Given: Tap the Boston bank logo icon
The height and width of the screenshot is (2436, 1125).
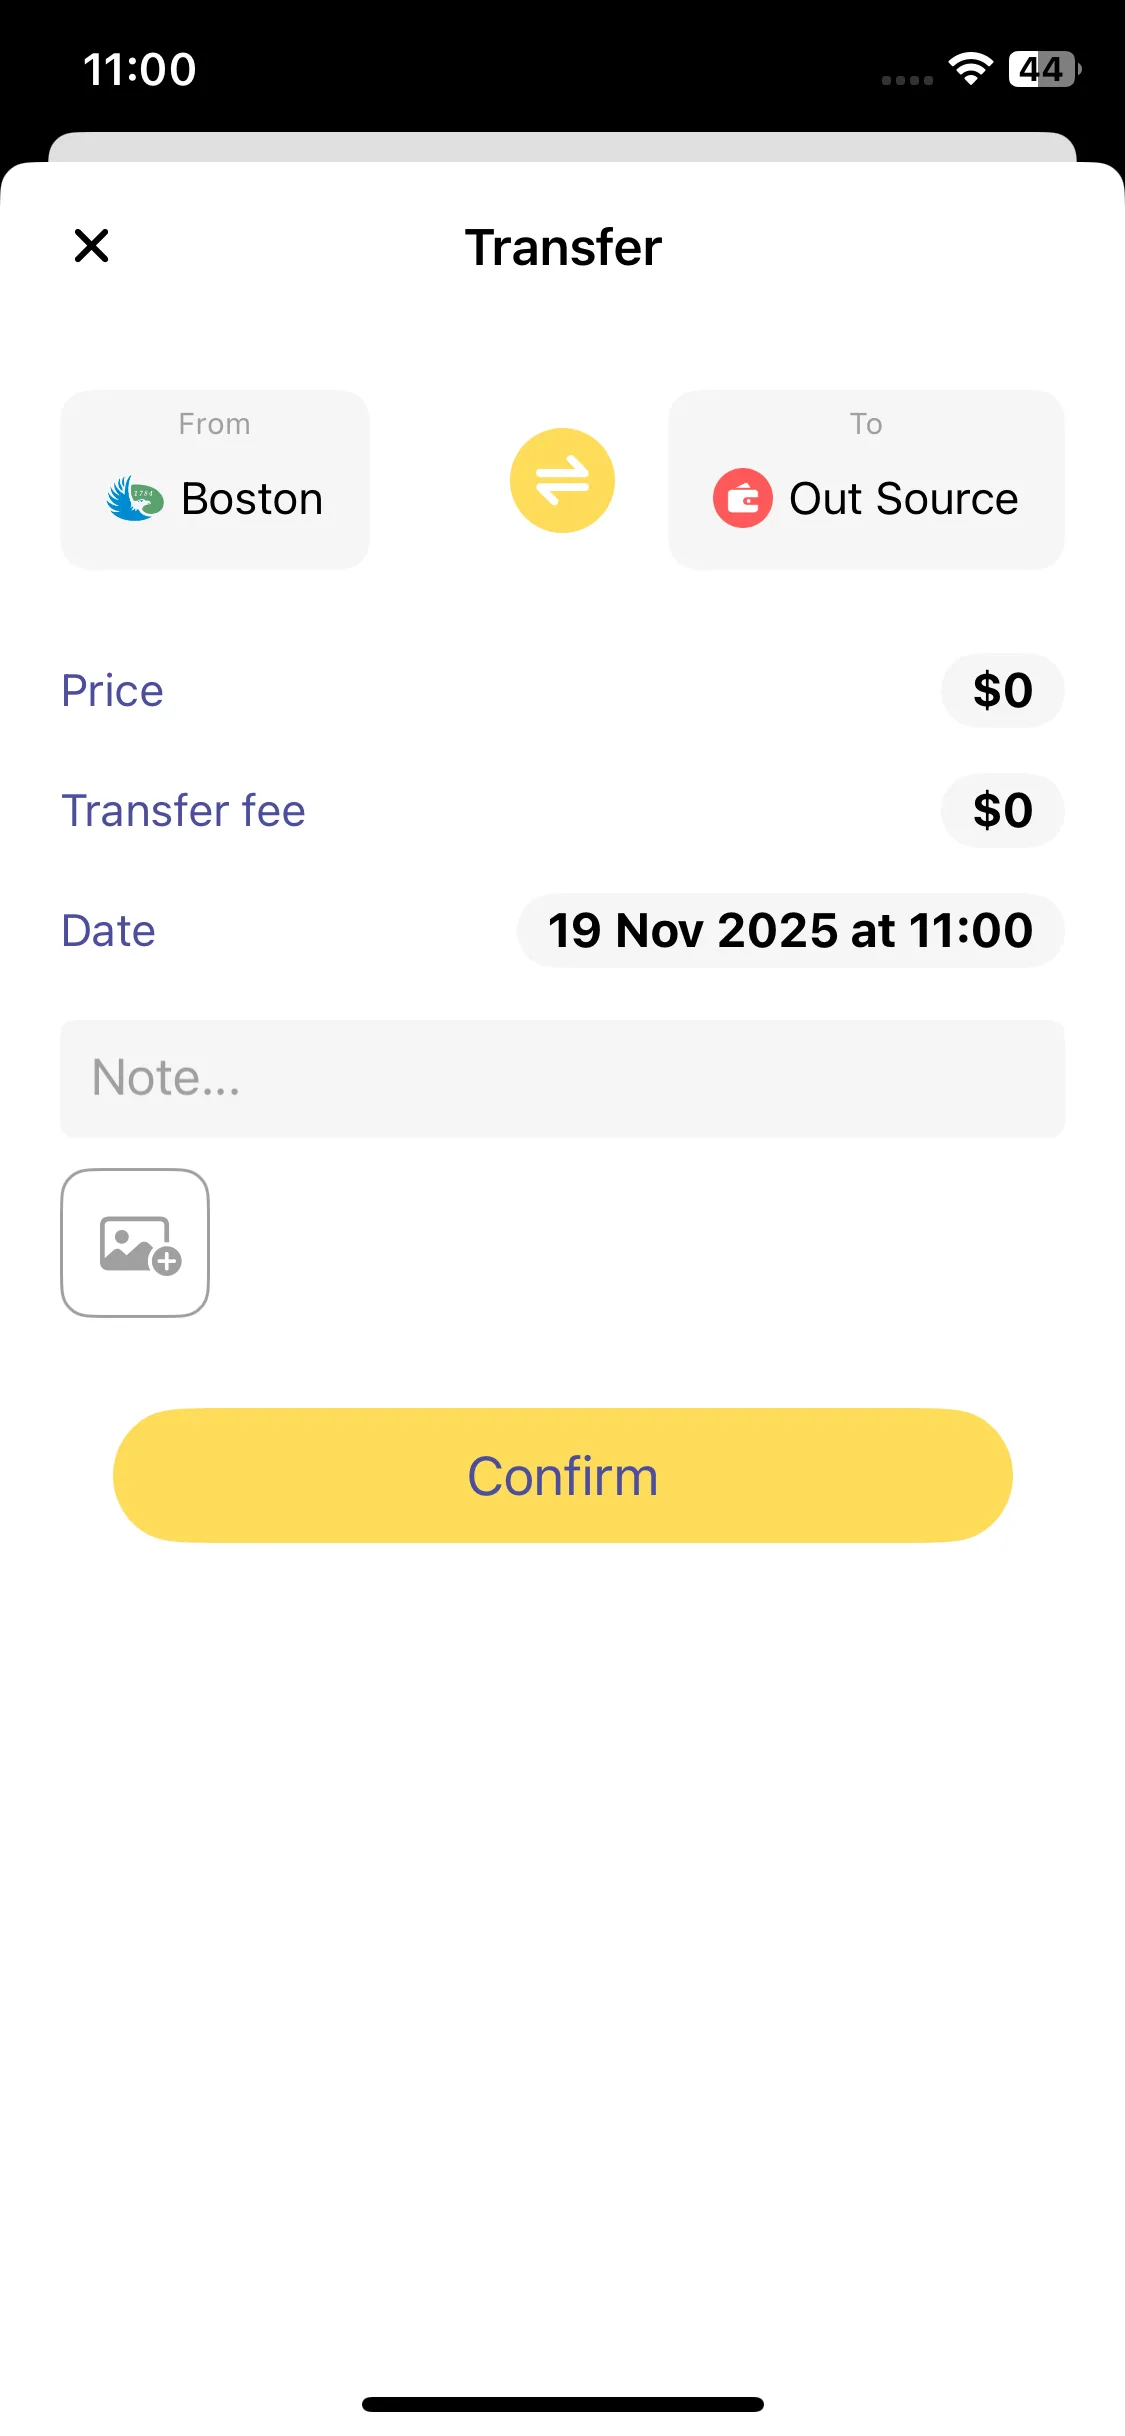Looking at the screenshot, I should [x=135, y=498].
